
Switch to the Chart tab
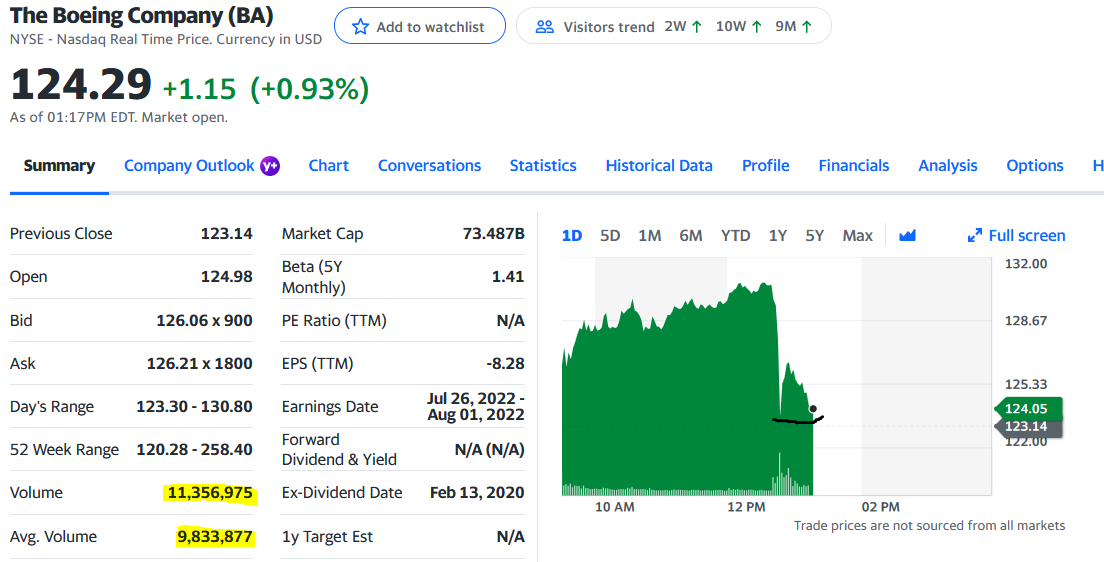tap(329, 166)
